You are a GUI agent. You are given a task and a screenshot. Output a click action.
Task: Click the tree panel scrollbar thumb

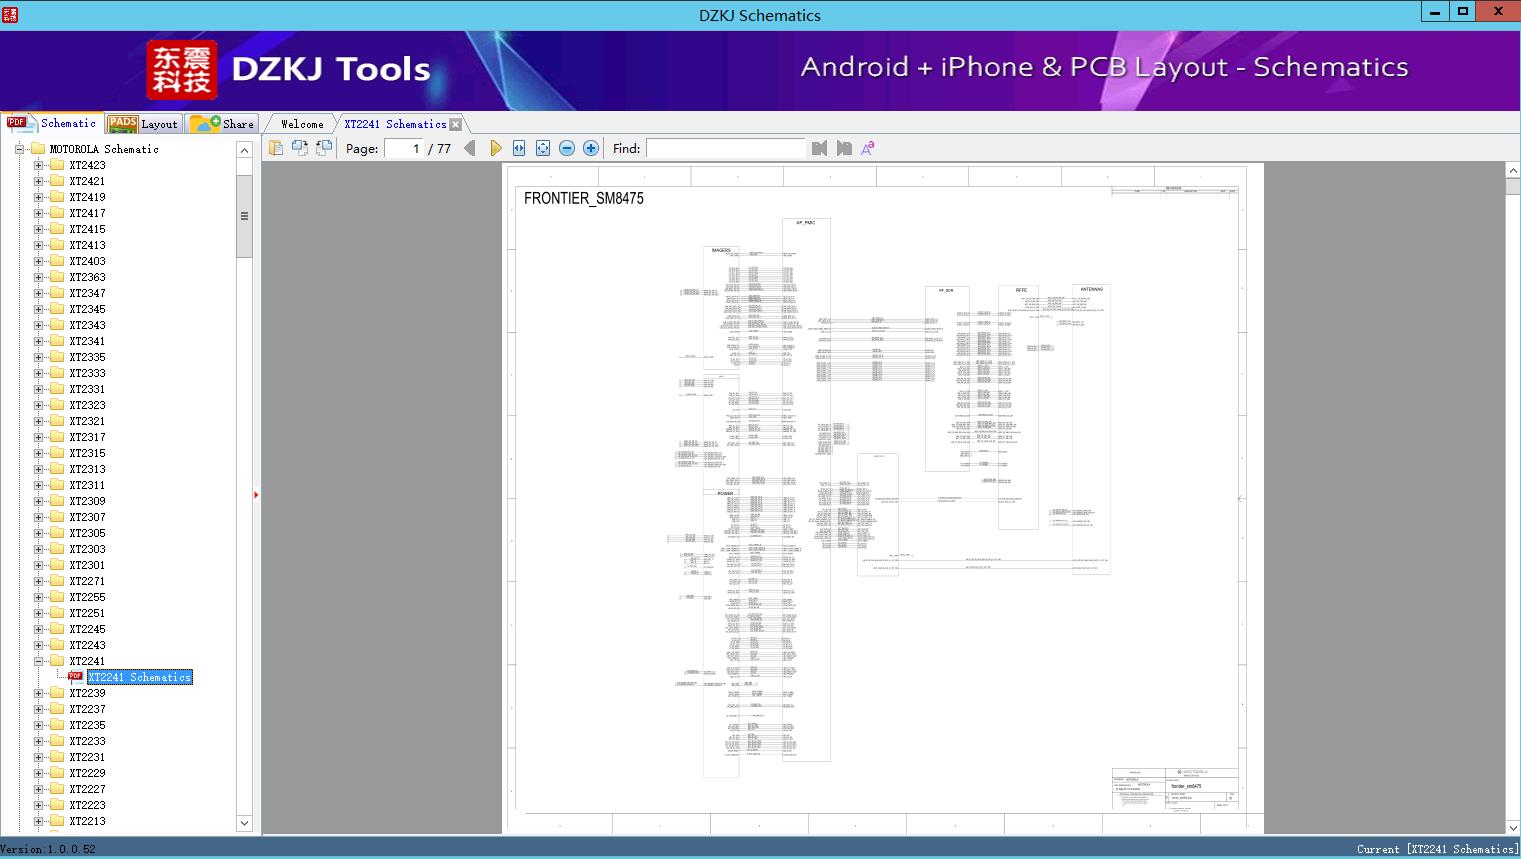point(244,216)
